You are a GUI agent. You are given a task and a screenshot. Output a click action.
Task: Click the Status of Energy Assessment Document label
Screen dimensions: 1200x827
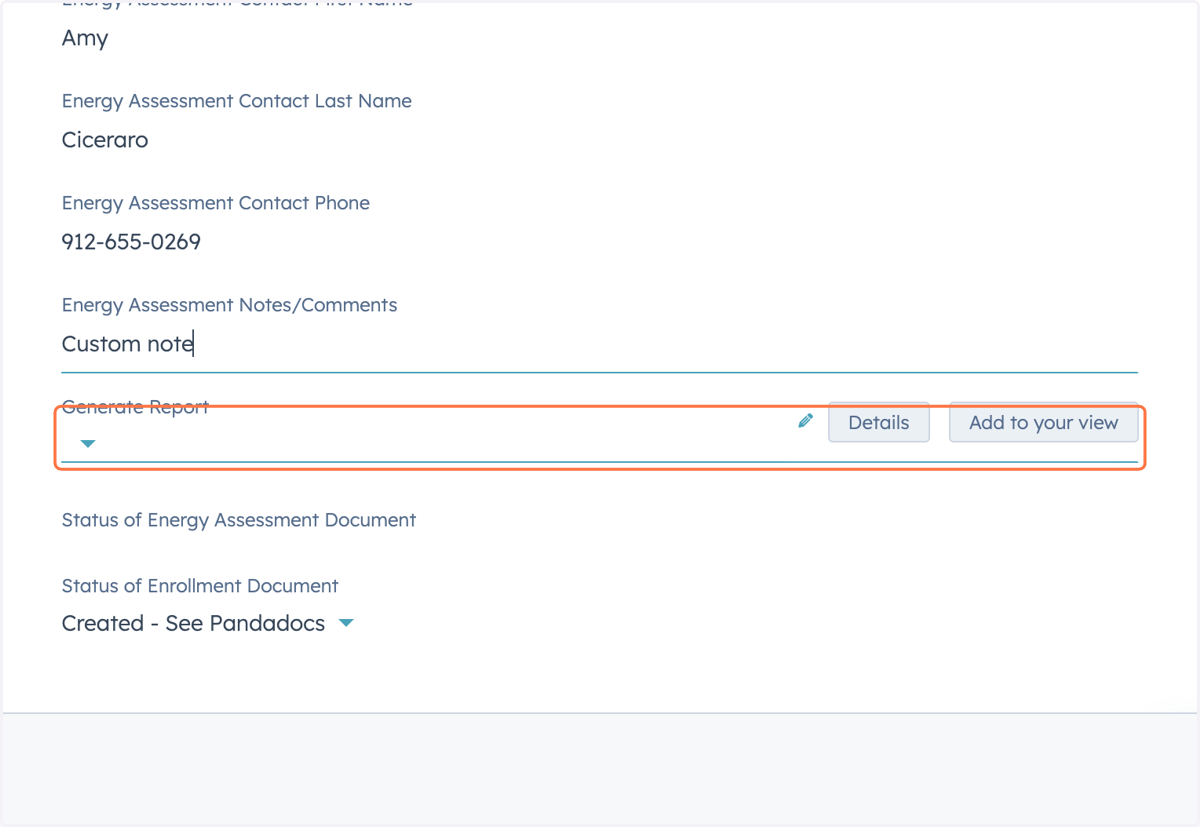coord(239,520)
